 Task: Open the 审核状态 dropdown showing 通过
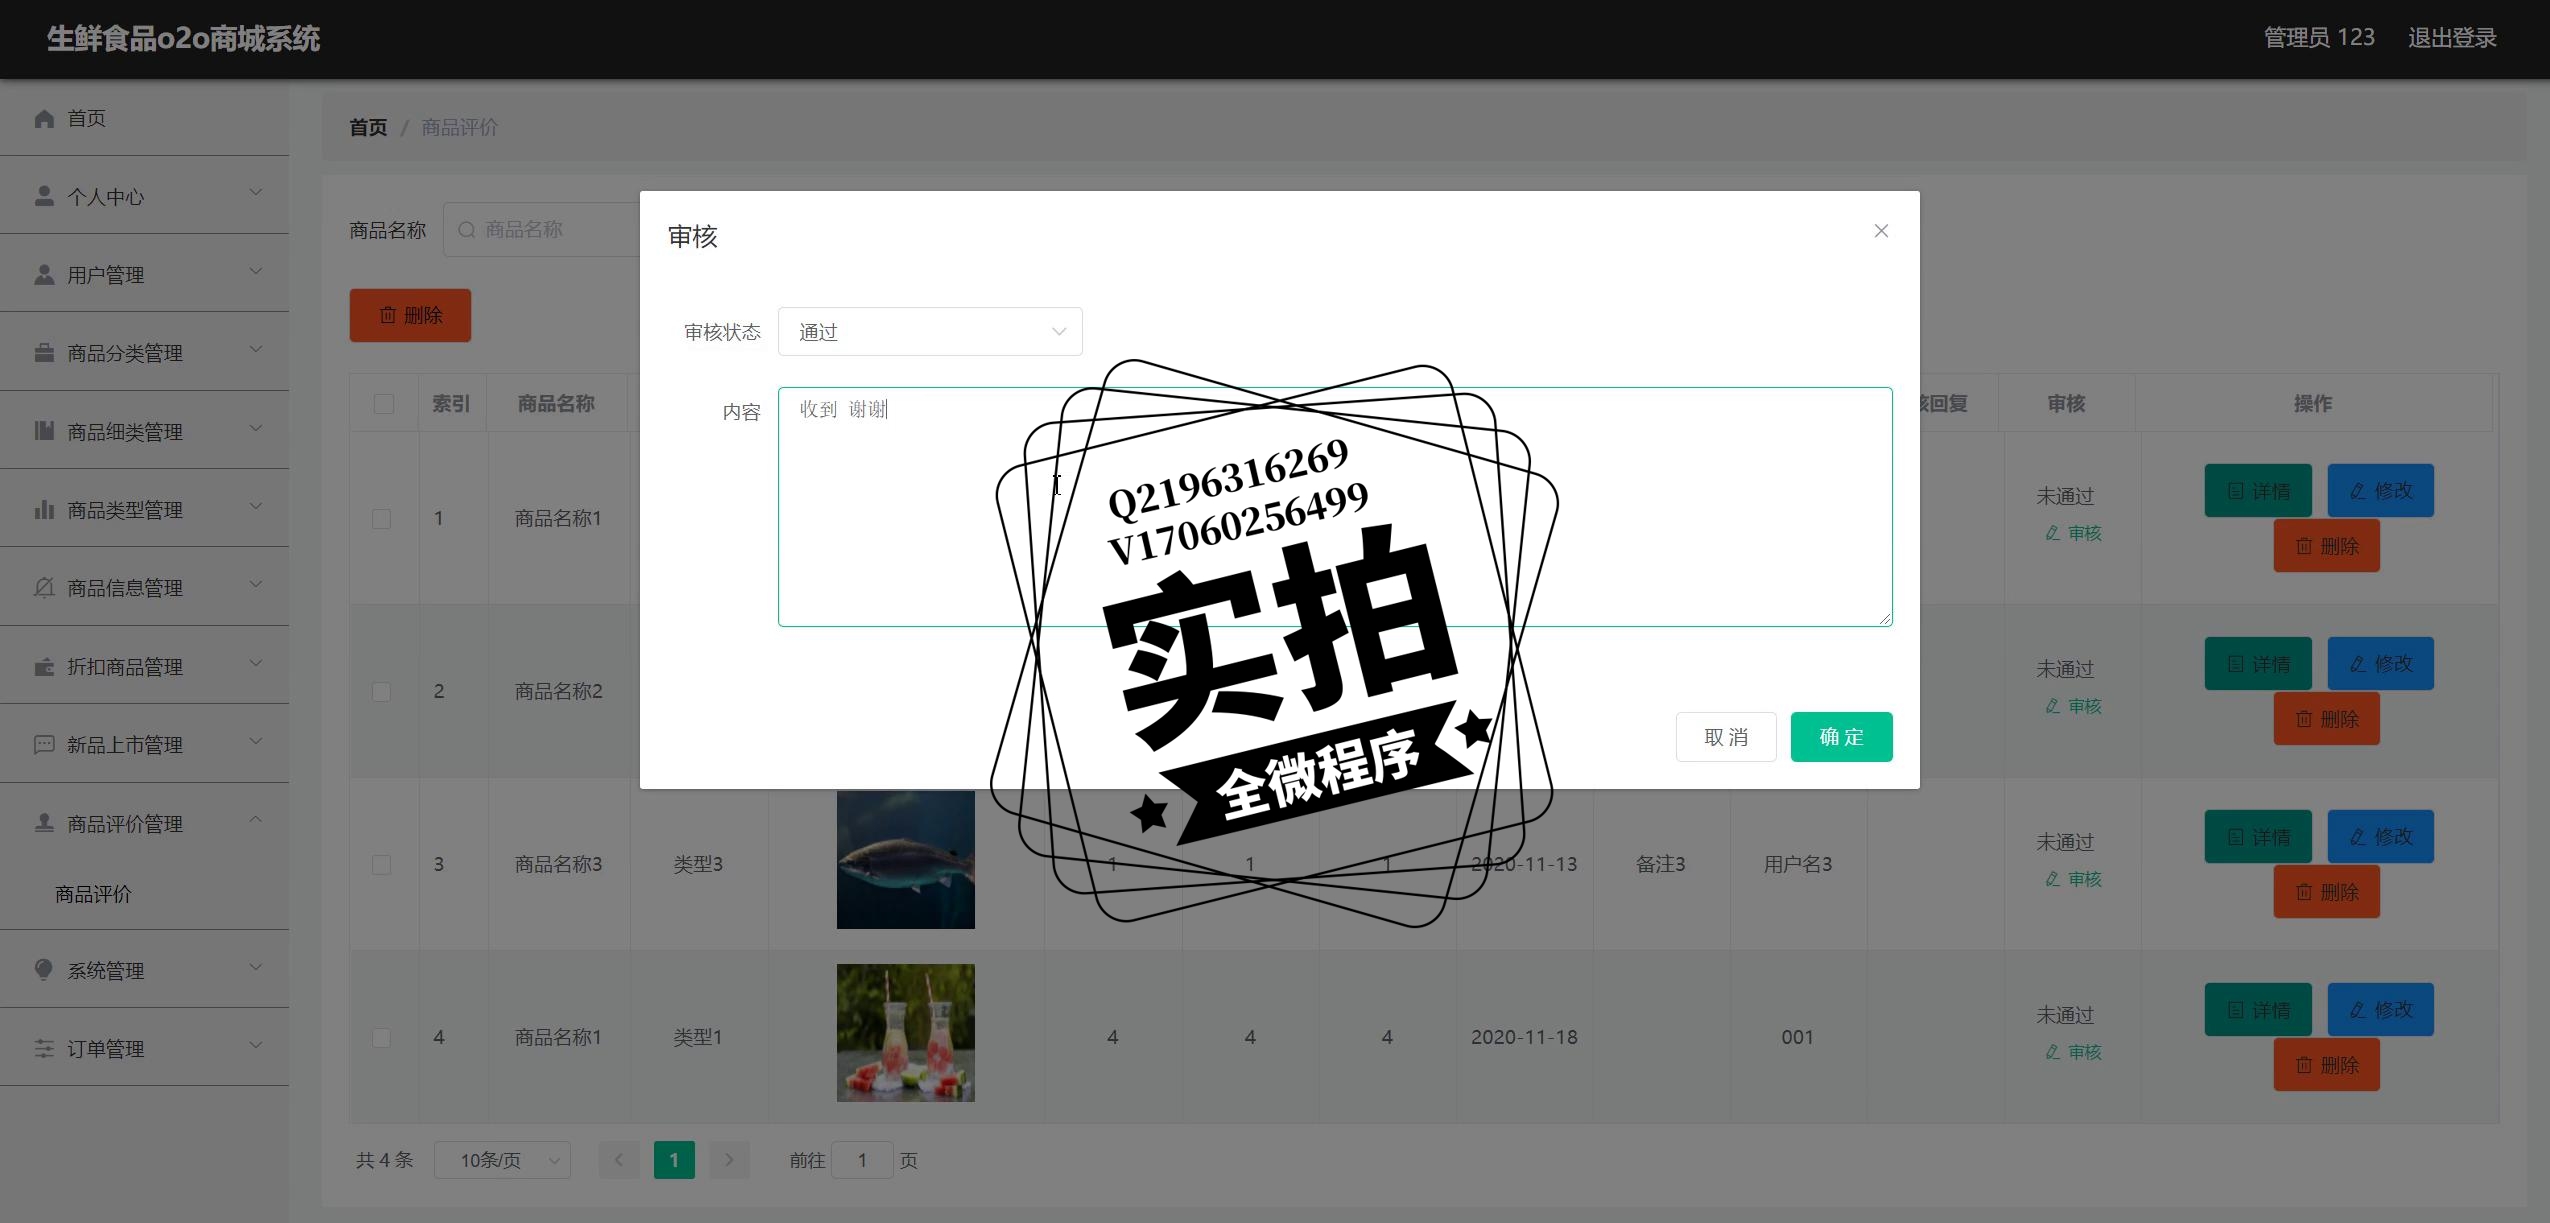(x=930, y=332)
